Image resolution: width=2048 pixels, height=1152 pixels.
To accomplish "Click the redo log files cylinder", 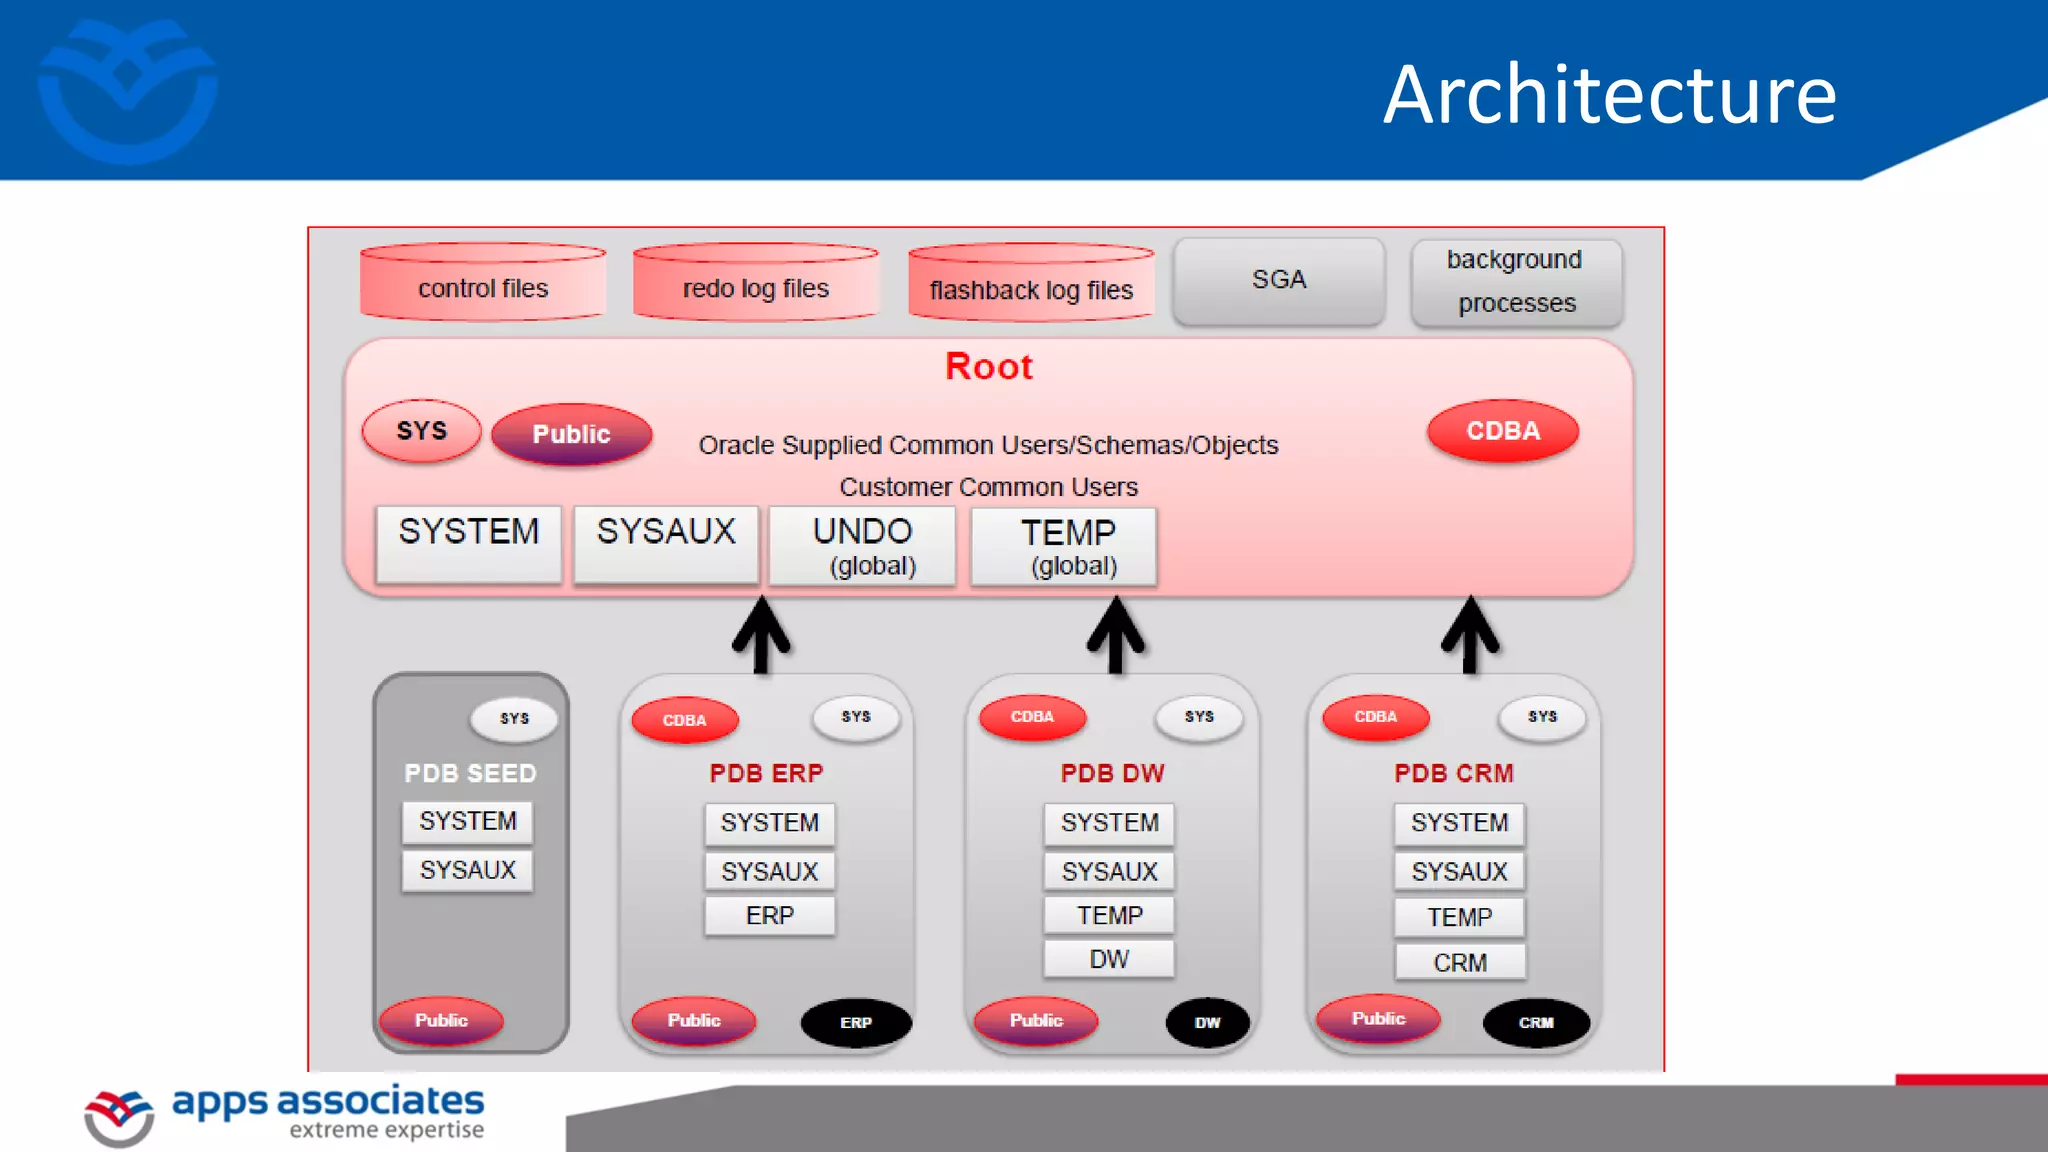I will 756,283.
